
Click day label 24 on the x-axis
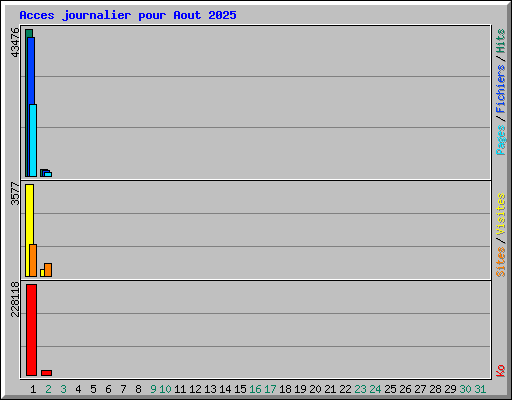coord(375,389)
